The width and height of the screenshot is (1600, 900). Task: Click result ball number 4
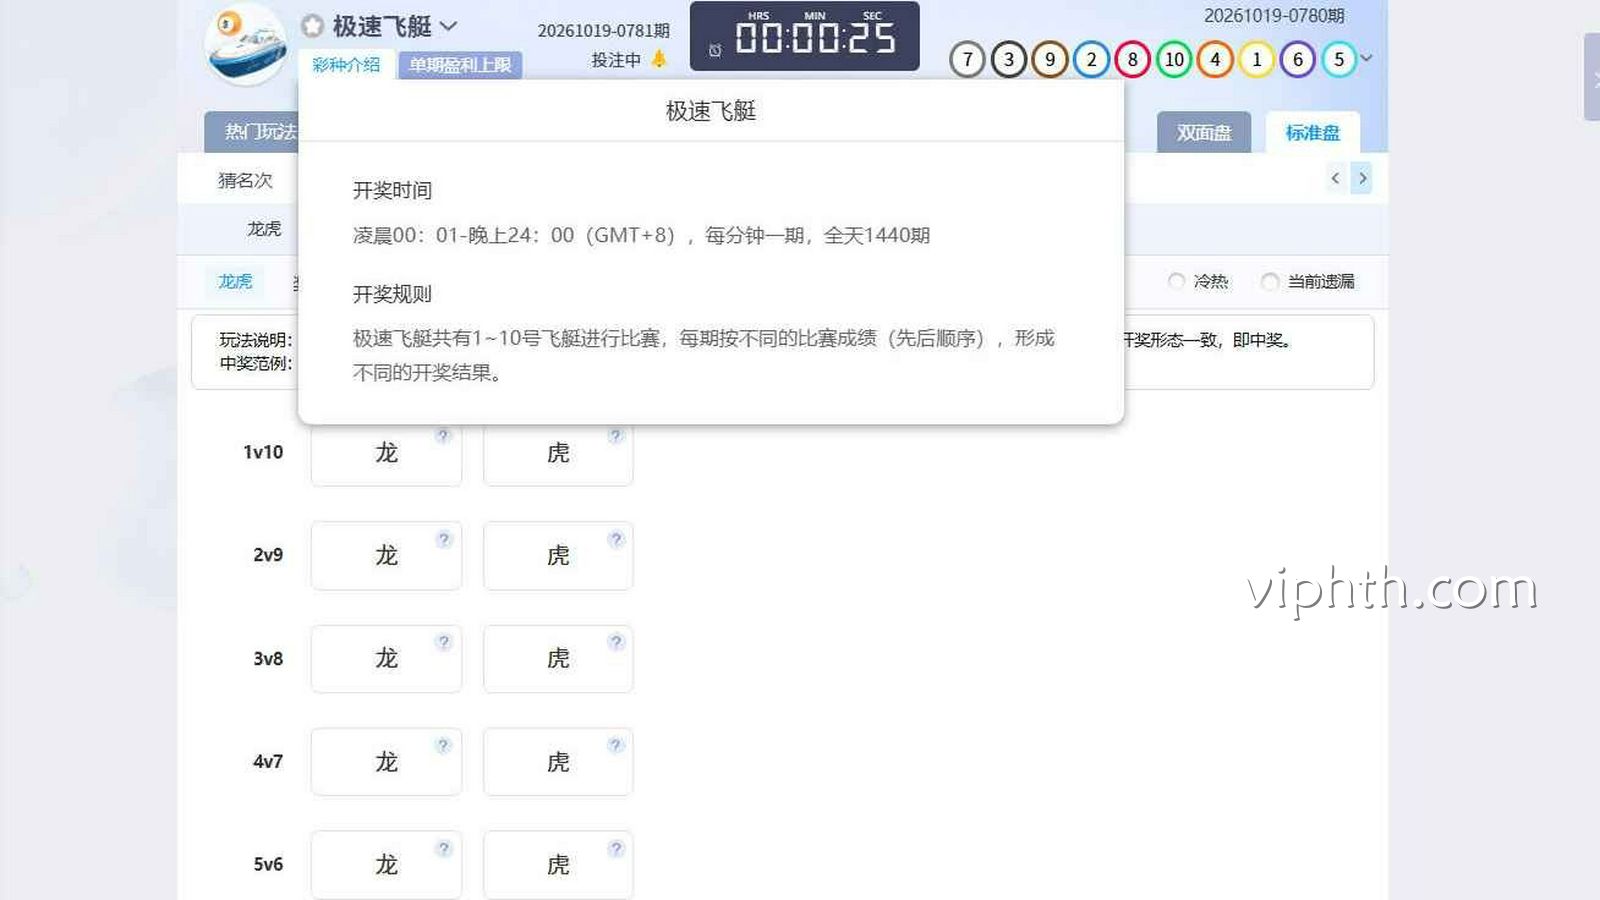pos(1216,59)
